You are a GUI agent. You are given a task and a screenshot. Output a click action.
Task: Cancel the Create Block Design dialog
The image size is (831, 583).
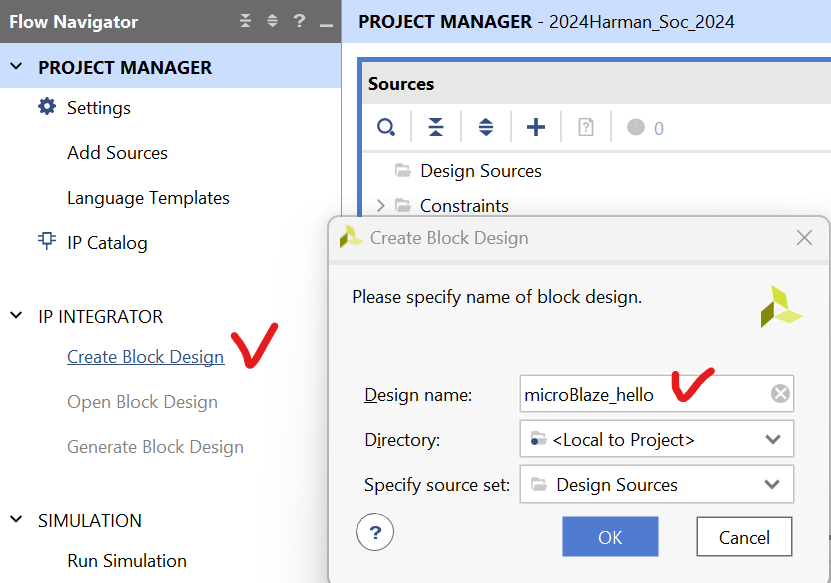tap(744, 537)
